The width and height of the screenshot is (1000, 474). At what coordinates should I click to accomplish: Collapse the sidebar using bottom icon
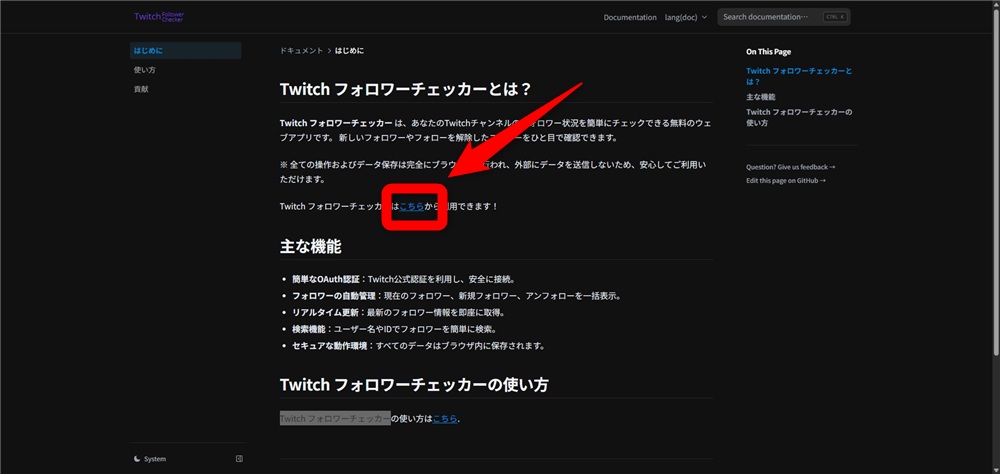tap(239, 459)
